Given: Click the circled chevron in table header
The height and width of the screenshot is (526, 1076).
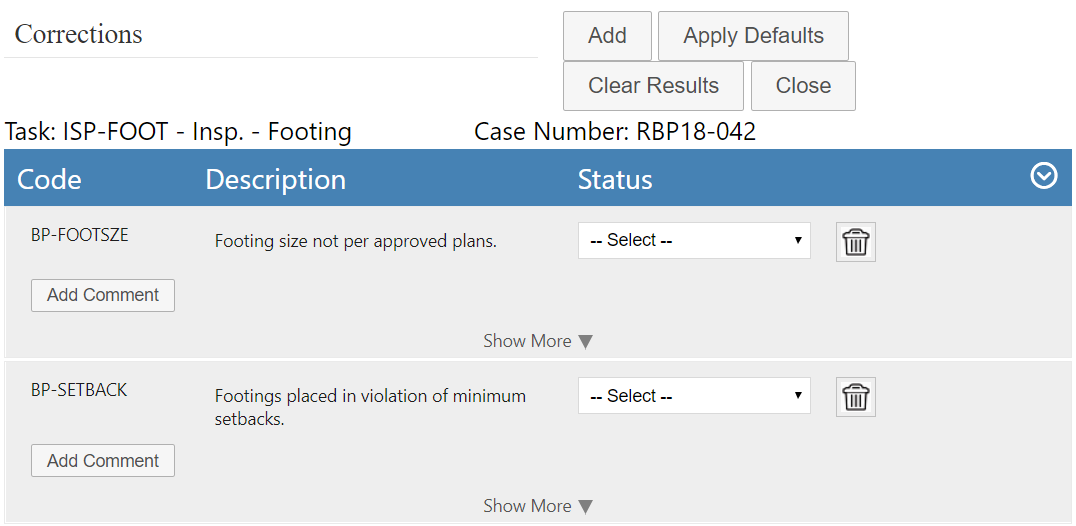Looking at the screenshot, I should pyautogui.click(x=1043, y=177).
